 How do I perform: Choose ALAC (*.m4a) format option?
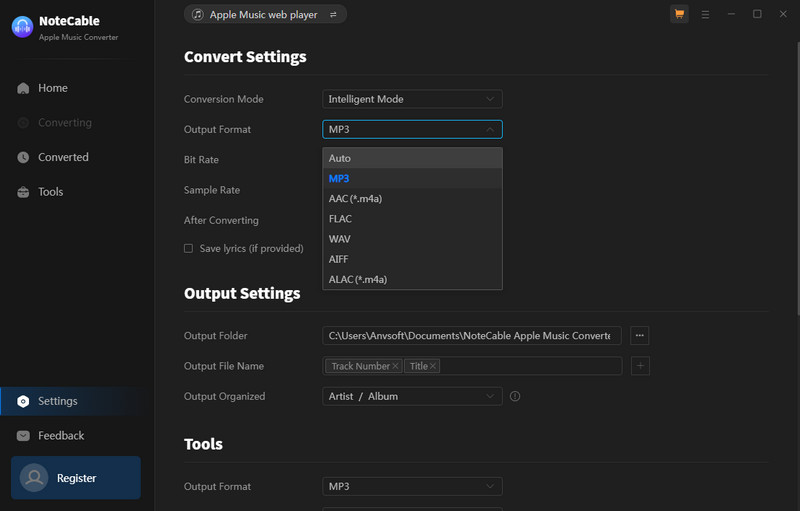pos(412,279)
